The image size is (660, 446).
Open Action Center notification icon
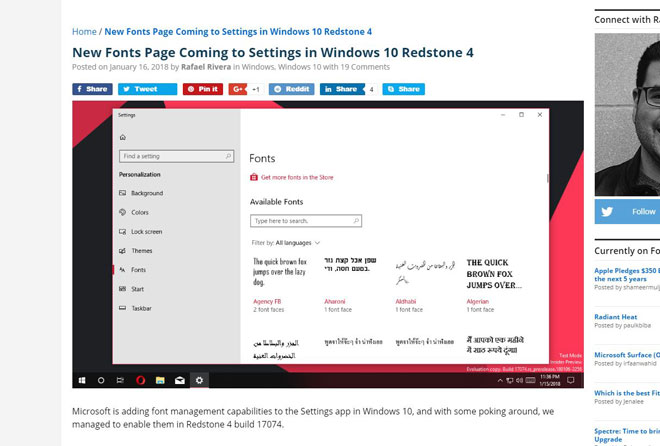pyautogui.click(x=571, y=380)
